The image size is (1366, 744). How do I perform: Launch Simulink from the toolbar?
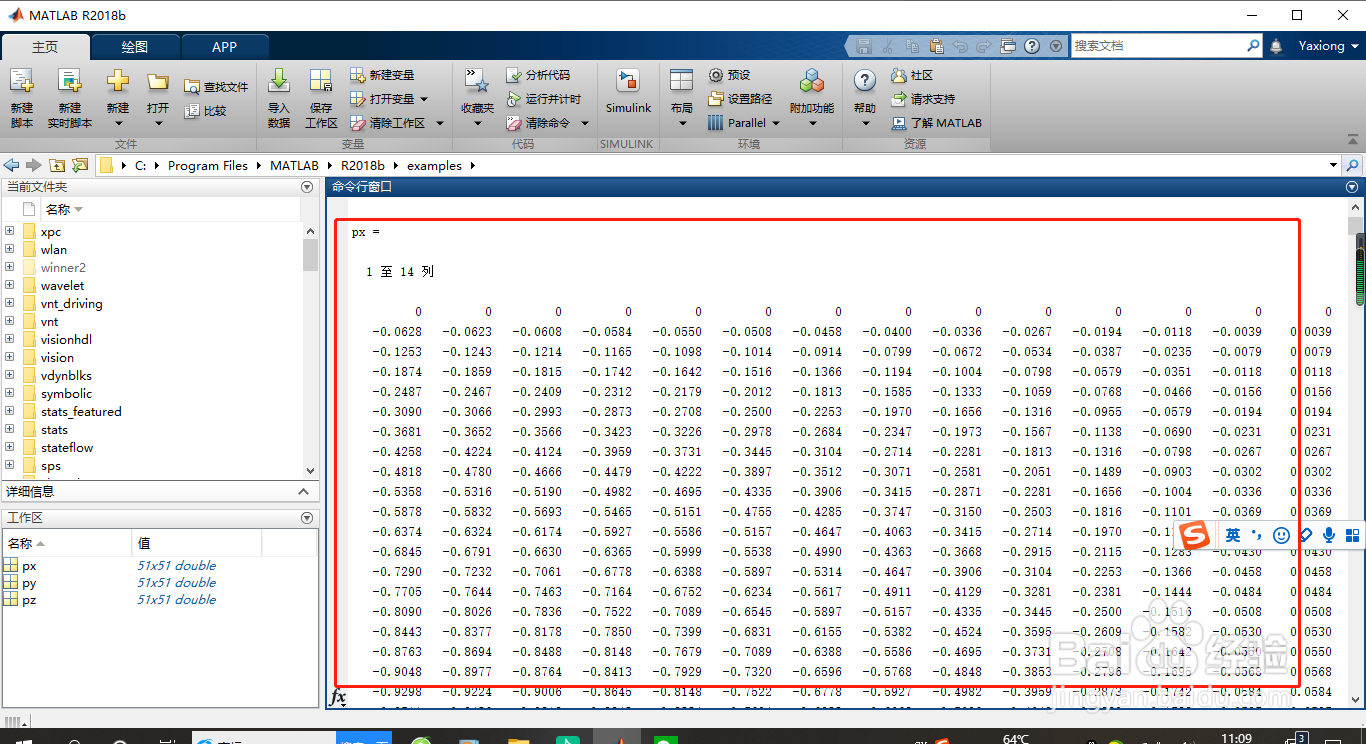point(628,92)
